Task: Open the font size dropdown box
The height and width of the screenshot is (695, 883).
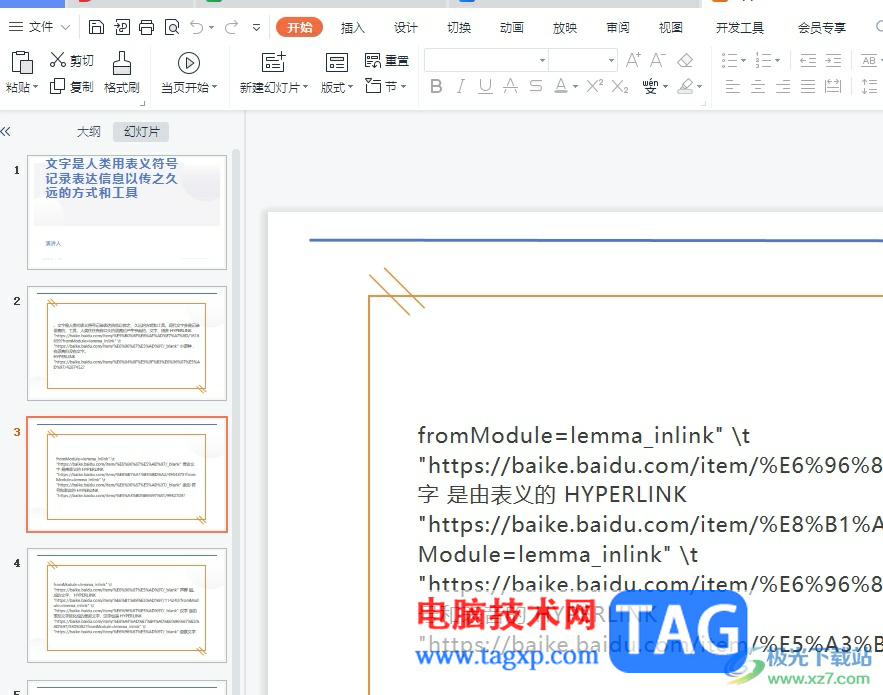Action: point(583,60)
